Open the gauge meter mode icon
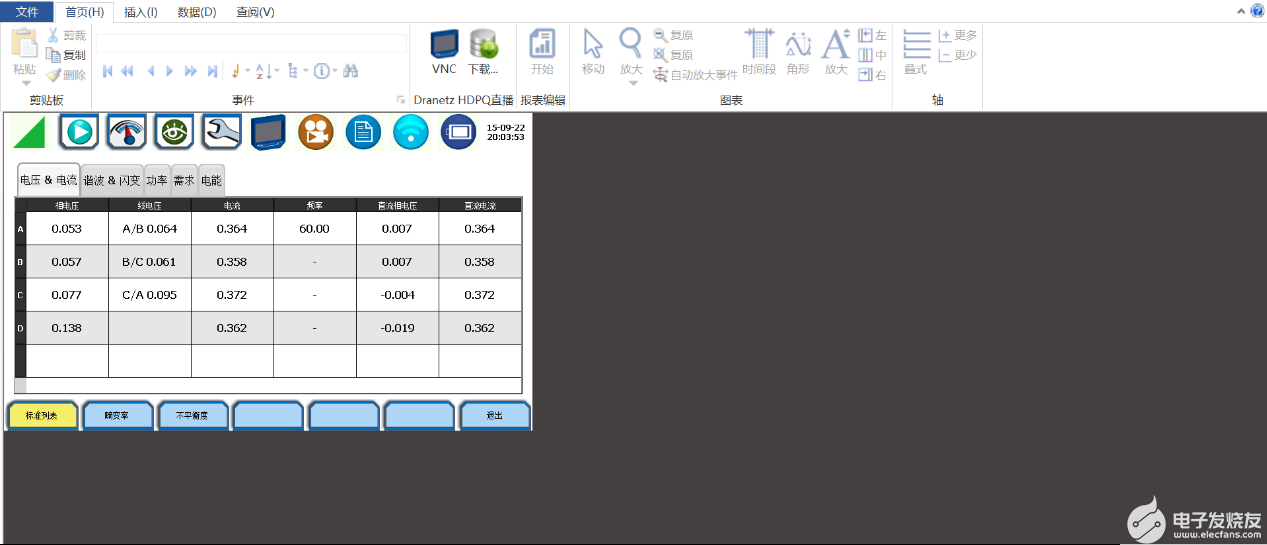1267x545 pixels. tap(126, 132)
